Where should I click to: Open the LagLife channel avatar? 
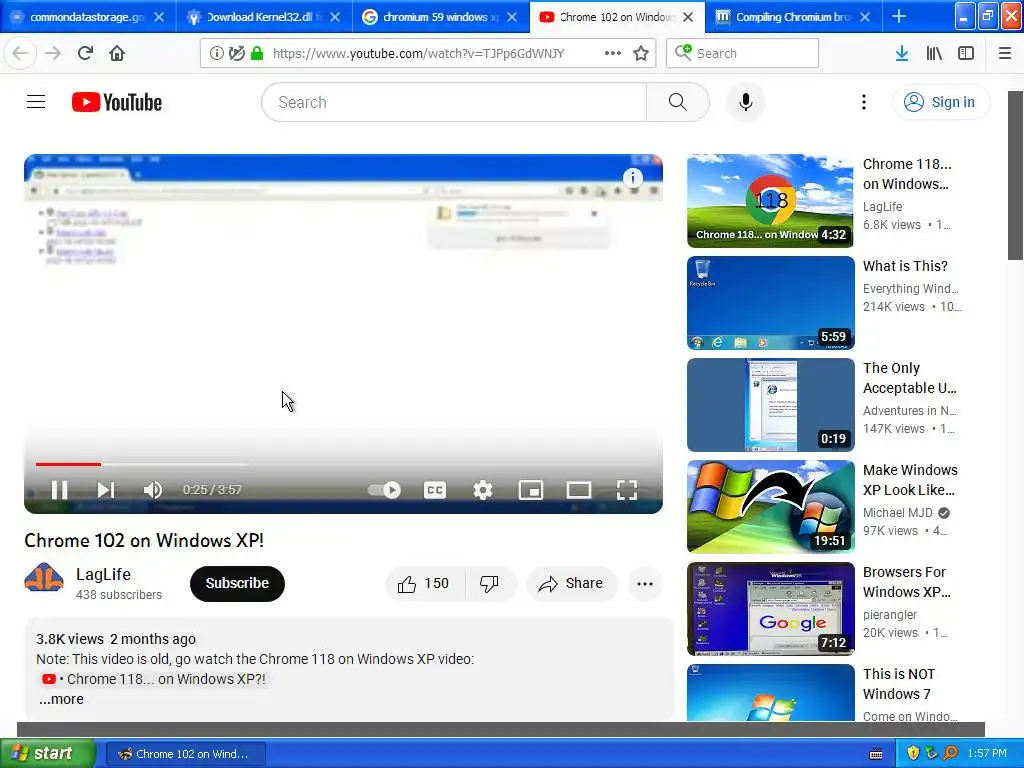click(x=44, y=577)
